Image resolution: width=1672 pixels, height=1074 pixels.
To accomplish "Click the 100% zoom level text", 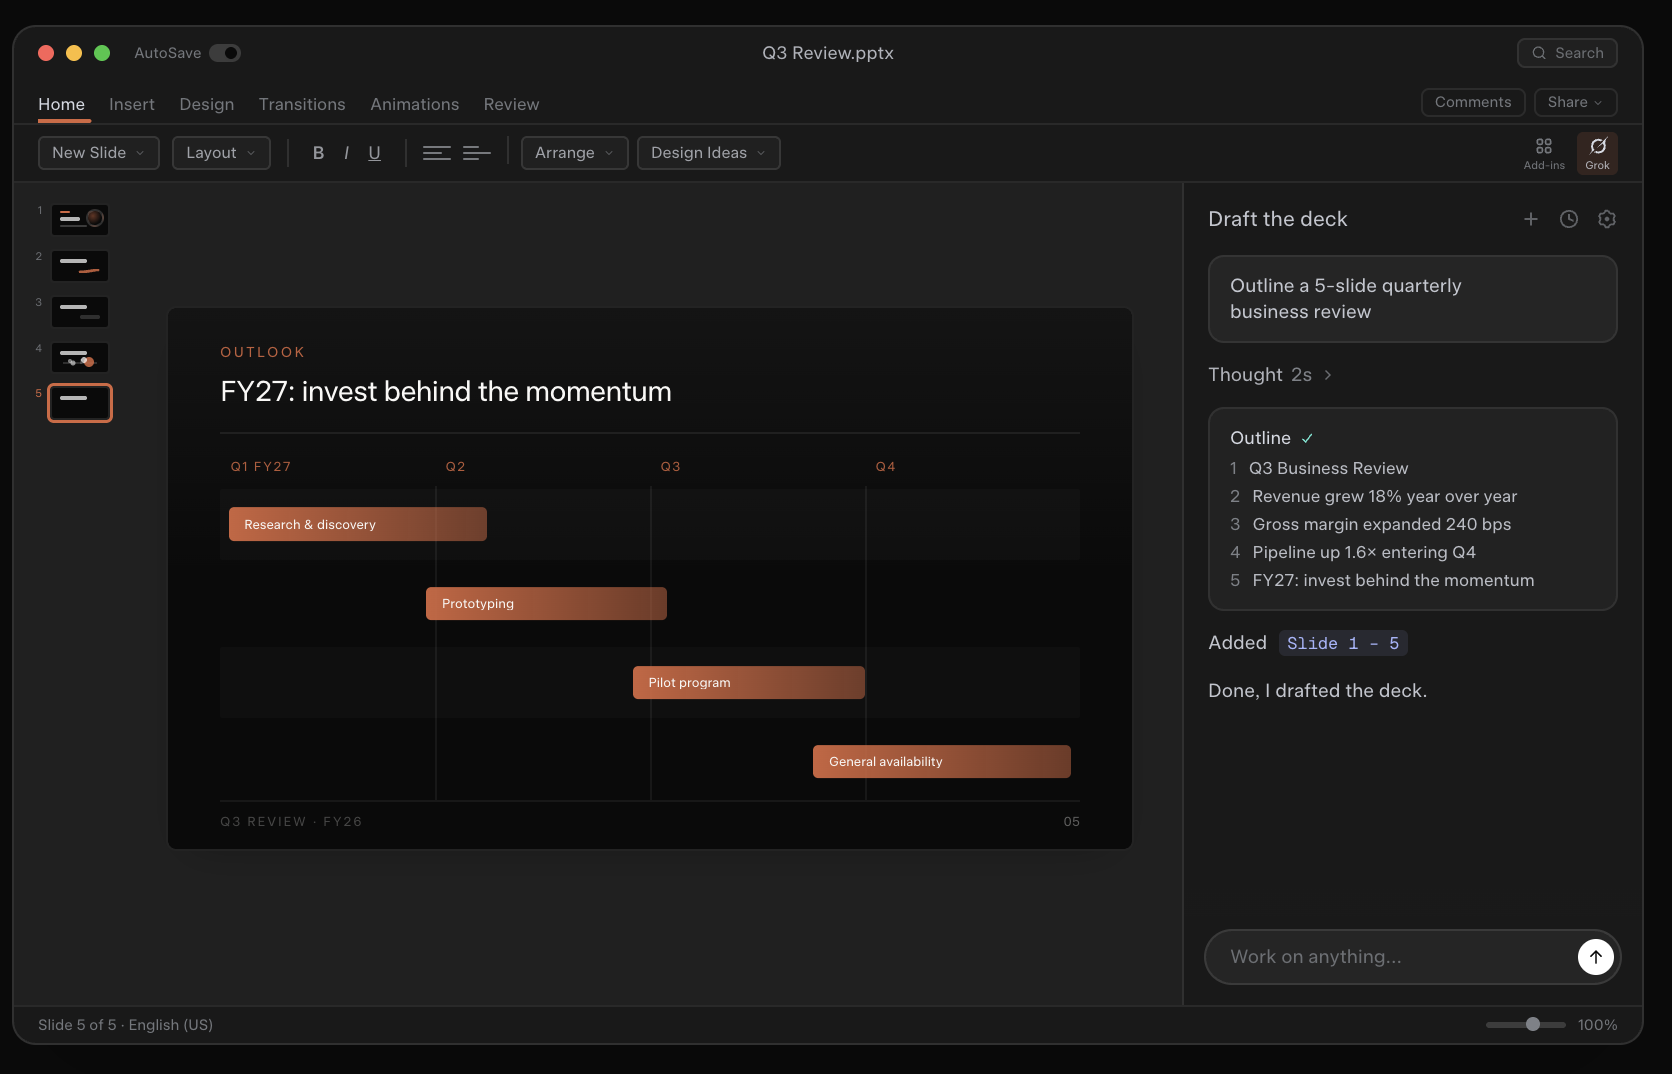I will 1597,1025.
